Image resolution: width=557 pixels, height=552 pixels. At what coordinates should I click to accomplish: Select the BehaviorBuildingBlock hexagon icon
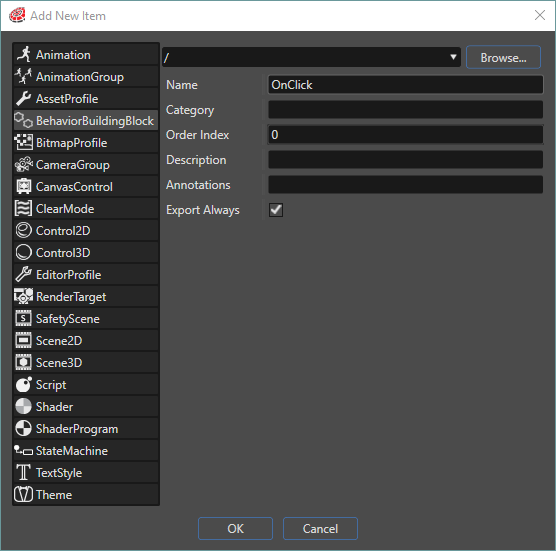23,121
